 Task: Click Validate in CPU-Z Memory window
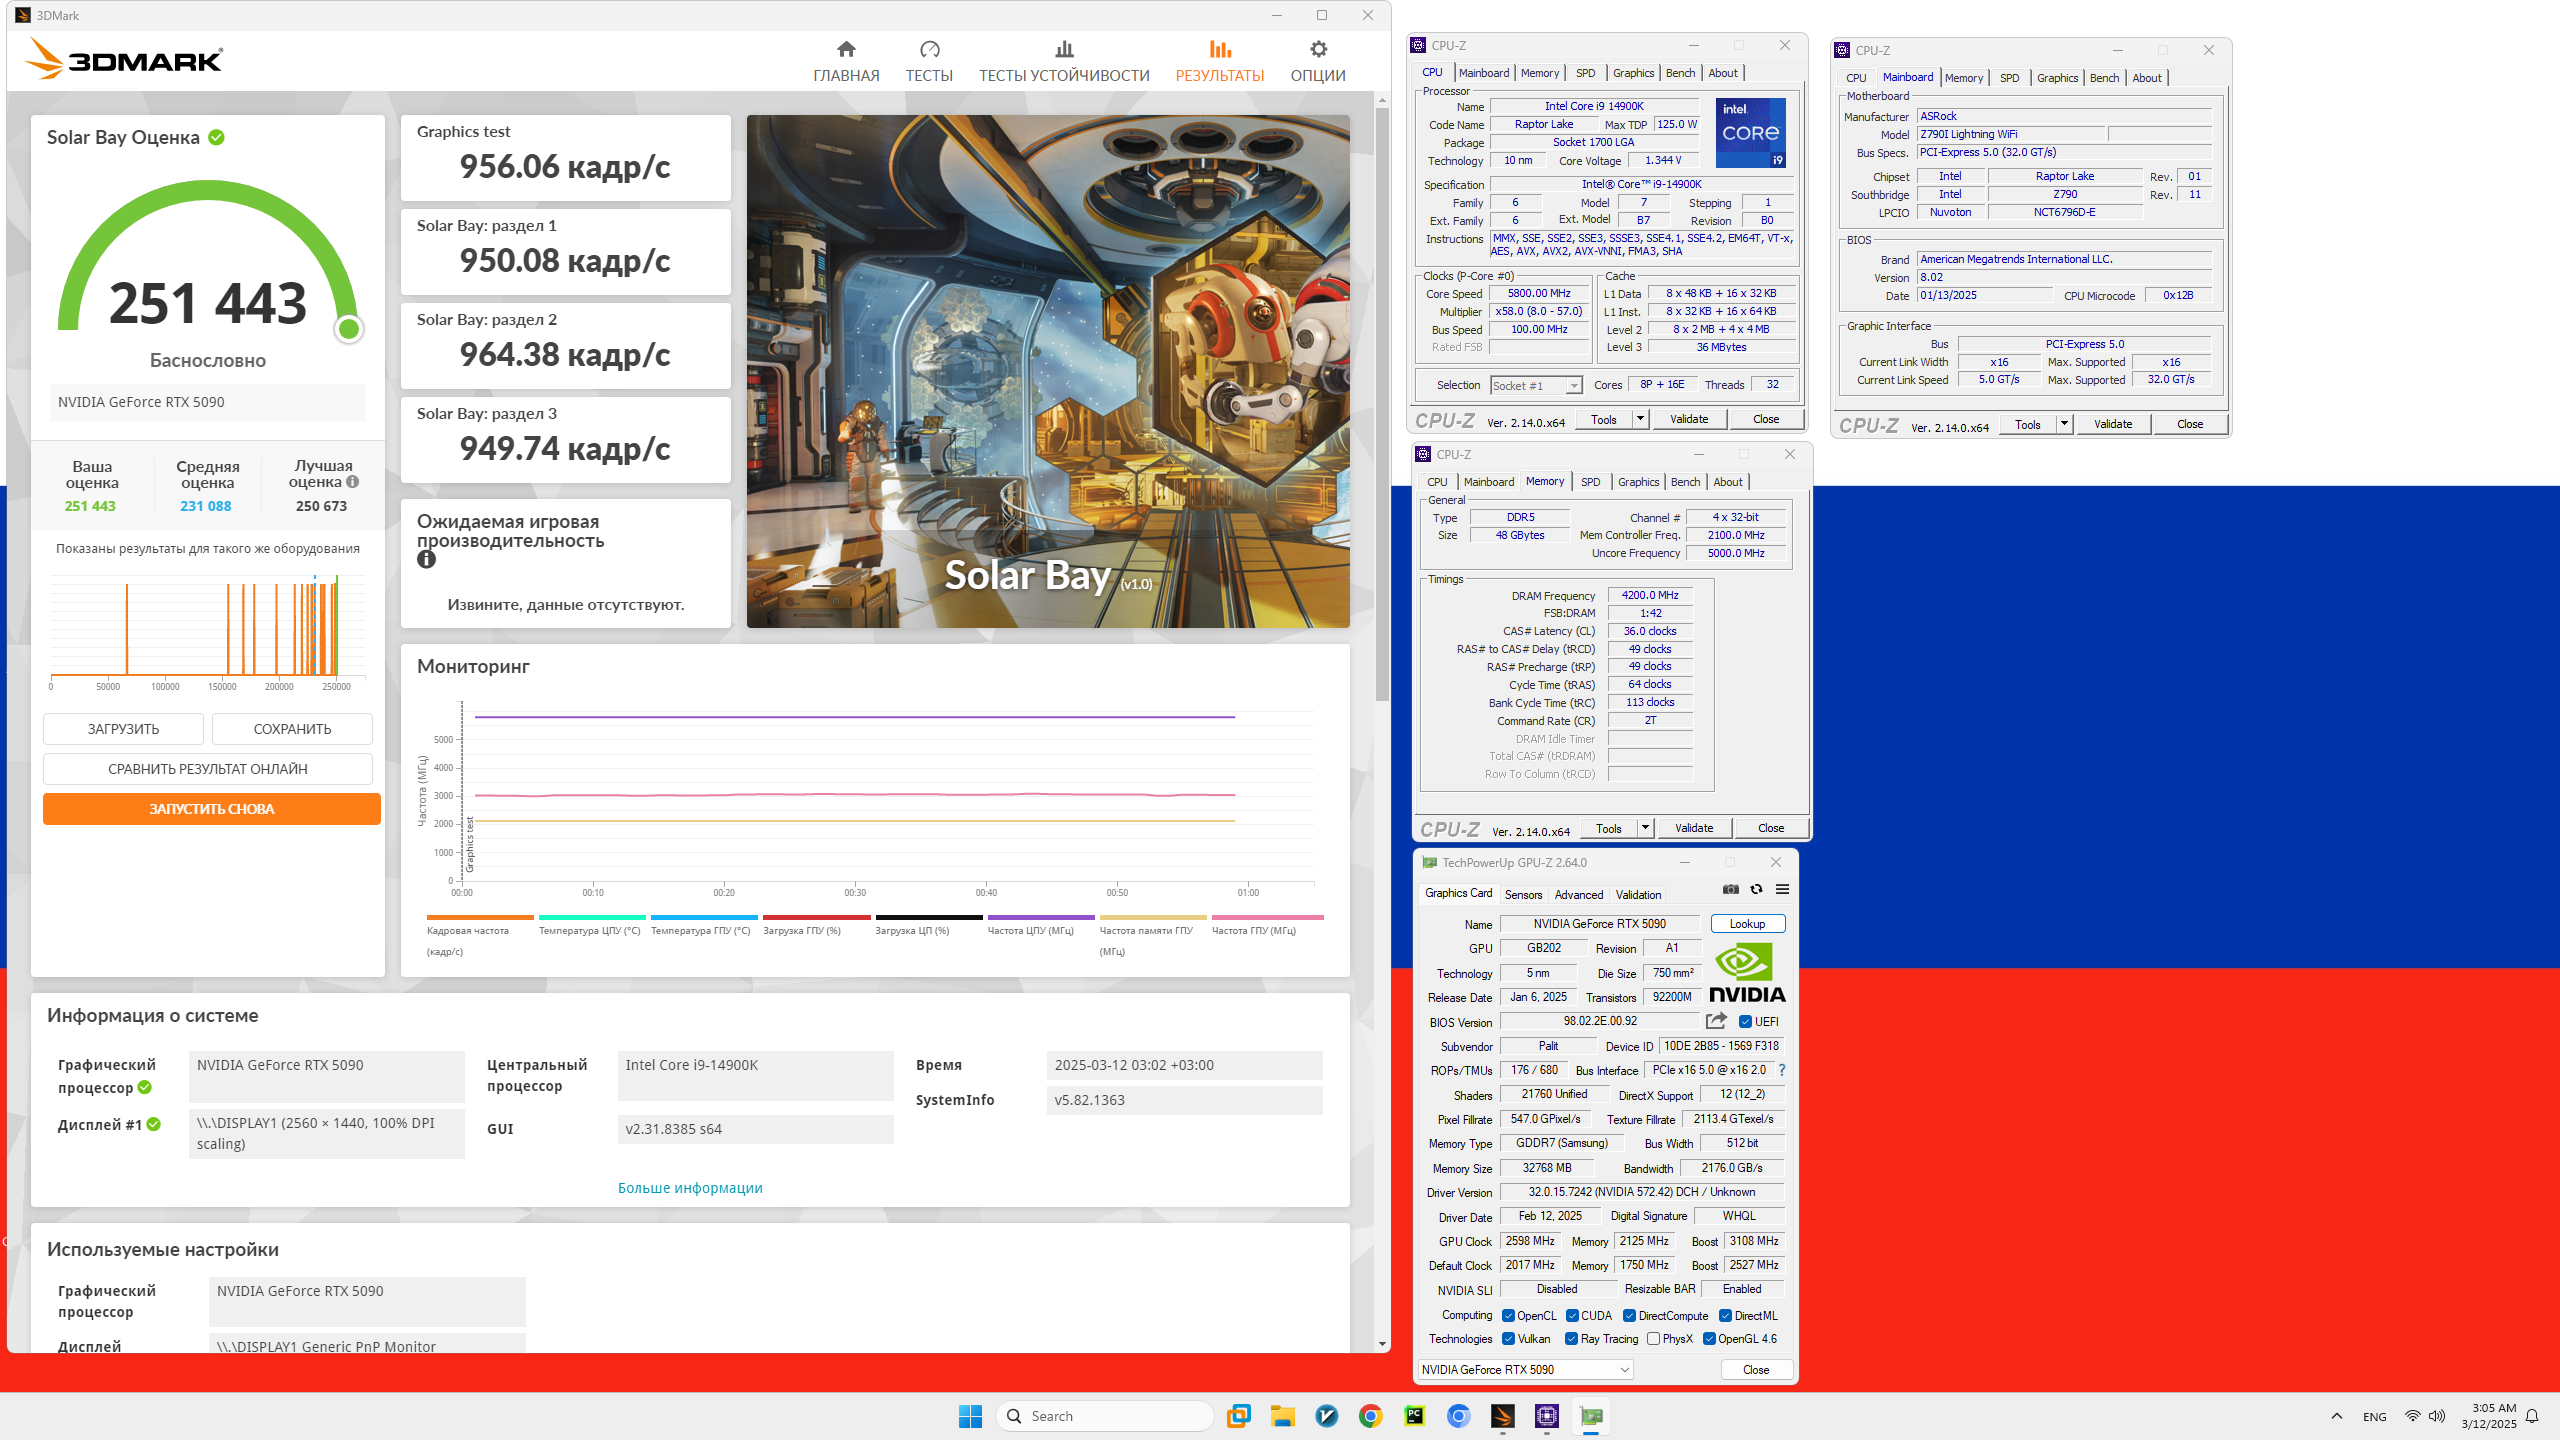click(x=1694, y=828)
